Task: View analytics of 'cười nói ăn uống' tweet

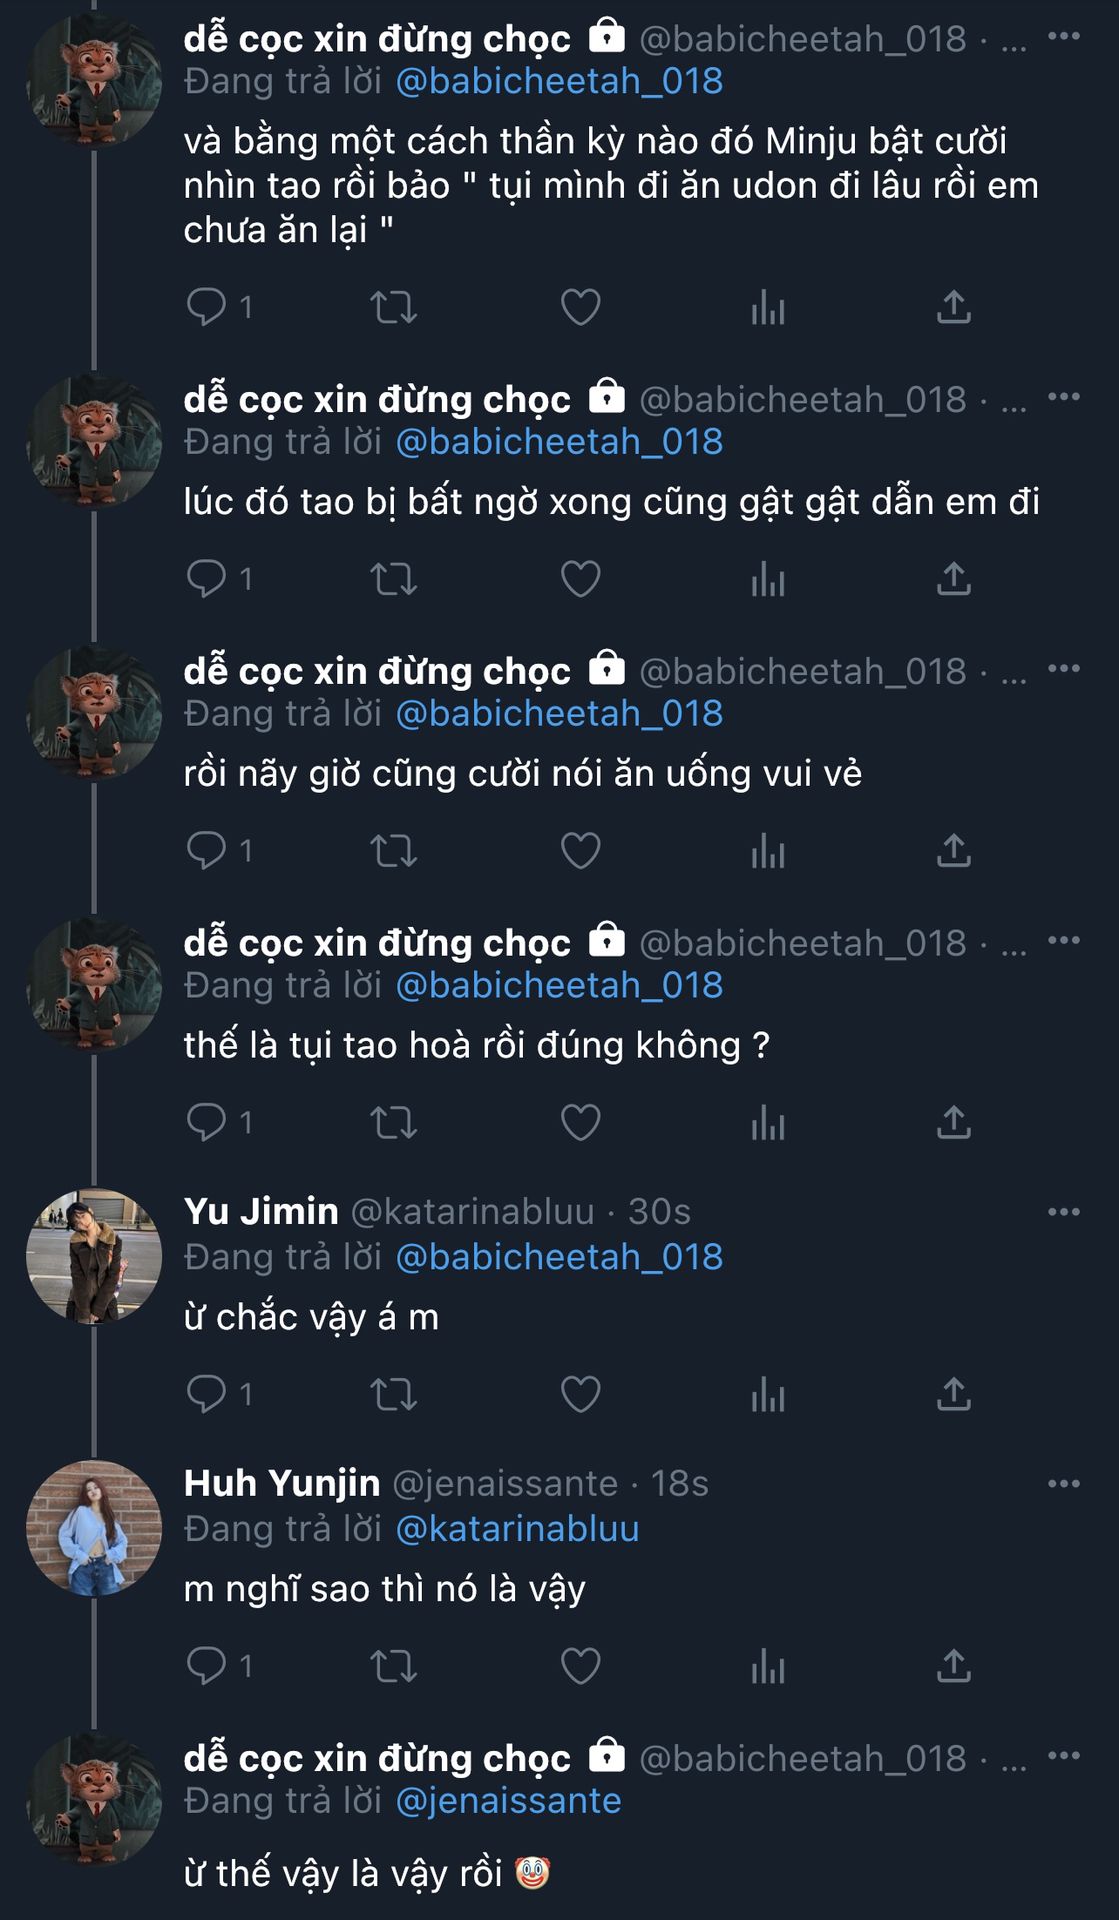Action: [767, 851]
